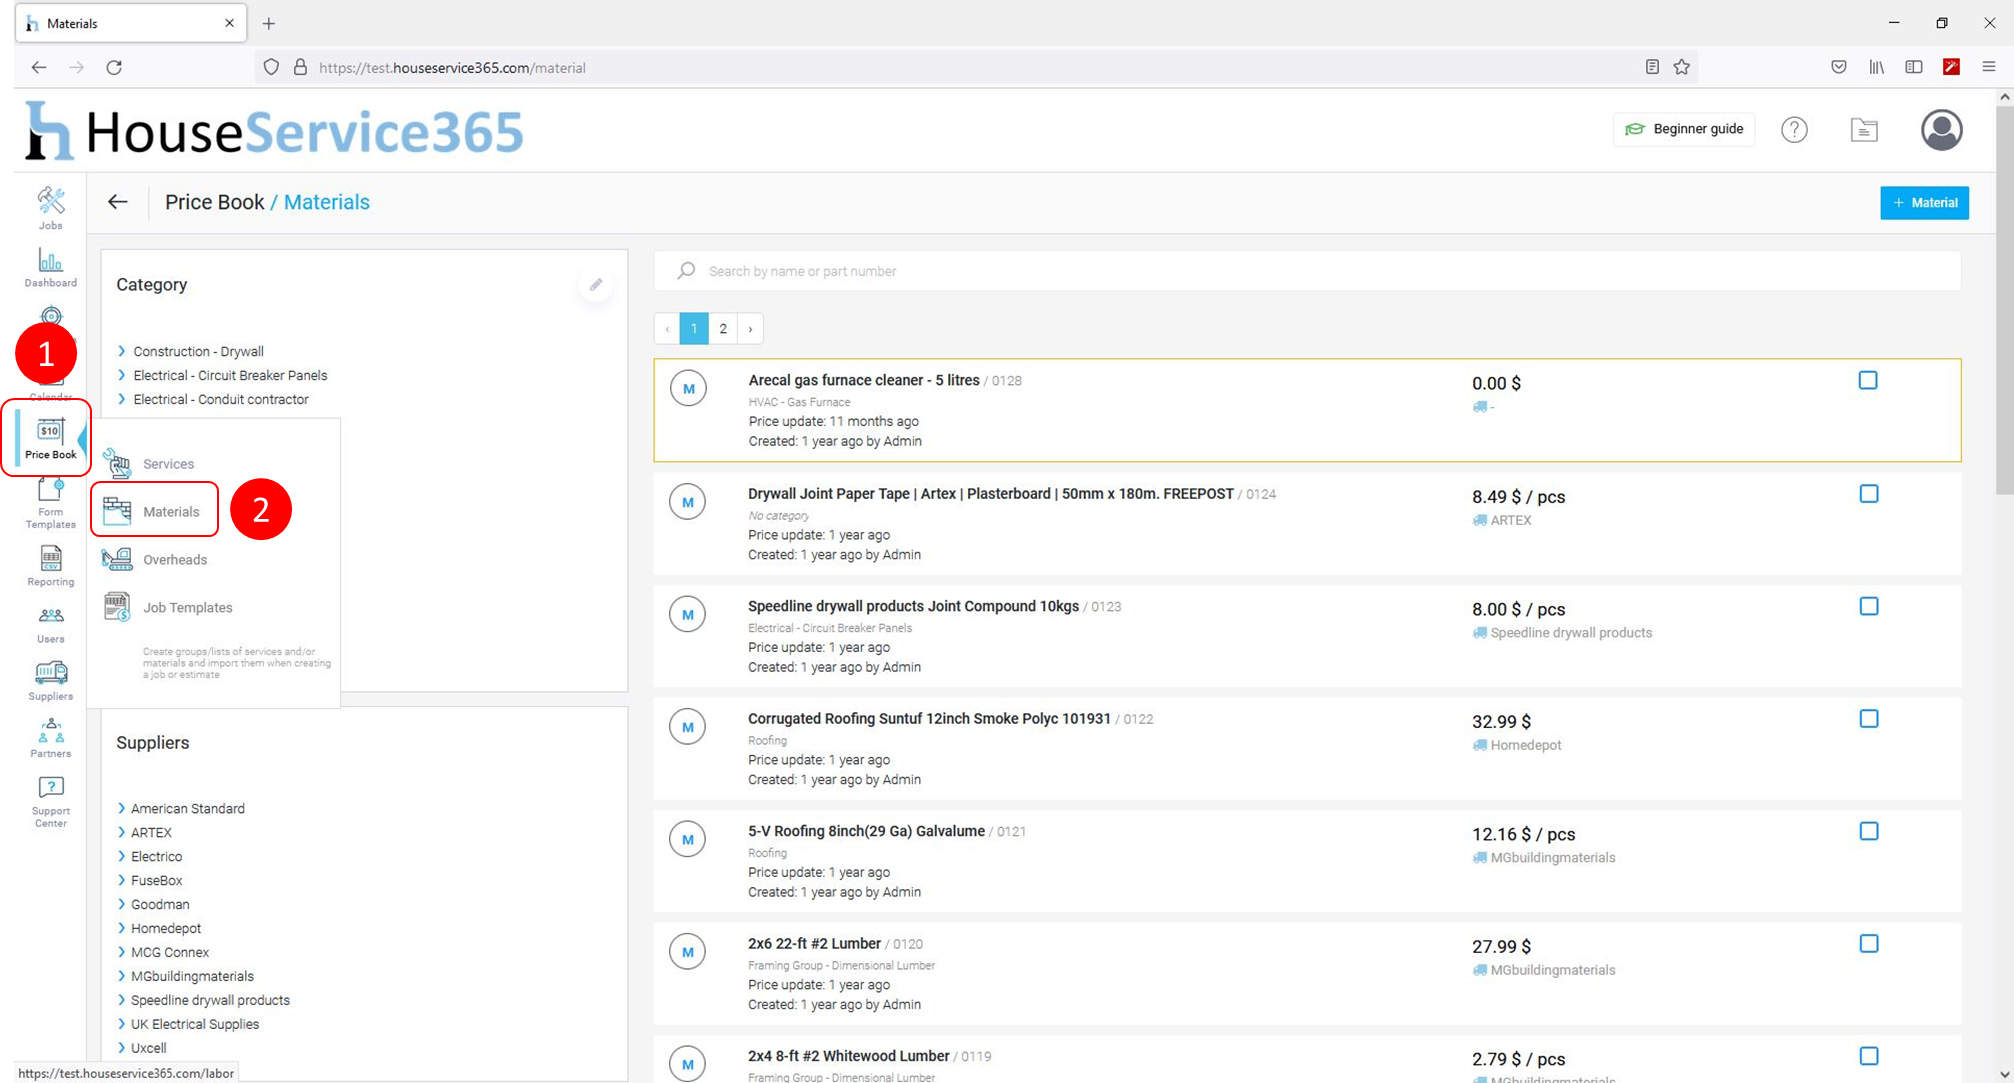Open Drywall Joint Paper Tape material link
The image size is (2014, 1083).
990,494
